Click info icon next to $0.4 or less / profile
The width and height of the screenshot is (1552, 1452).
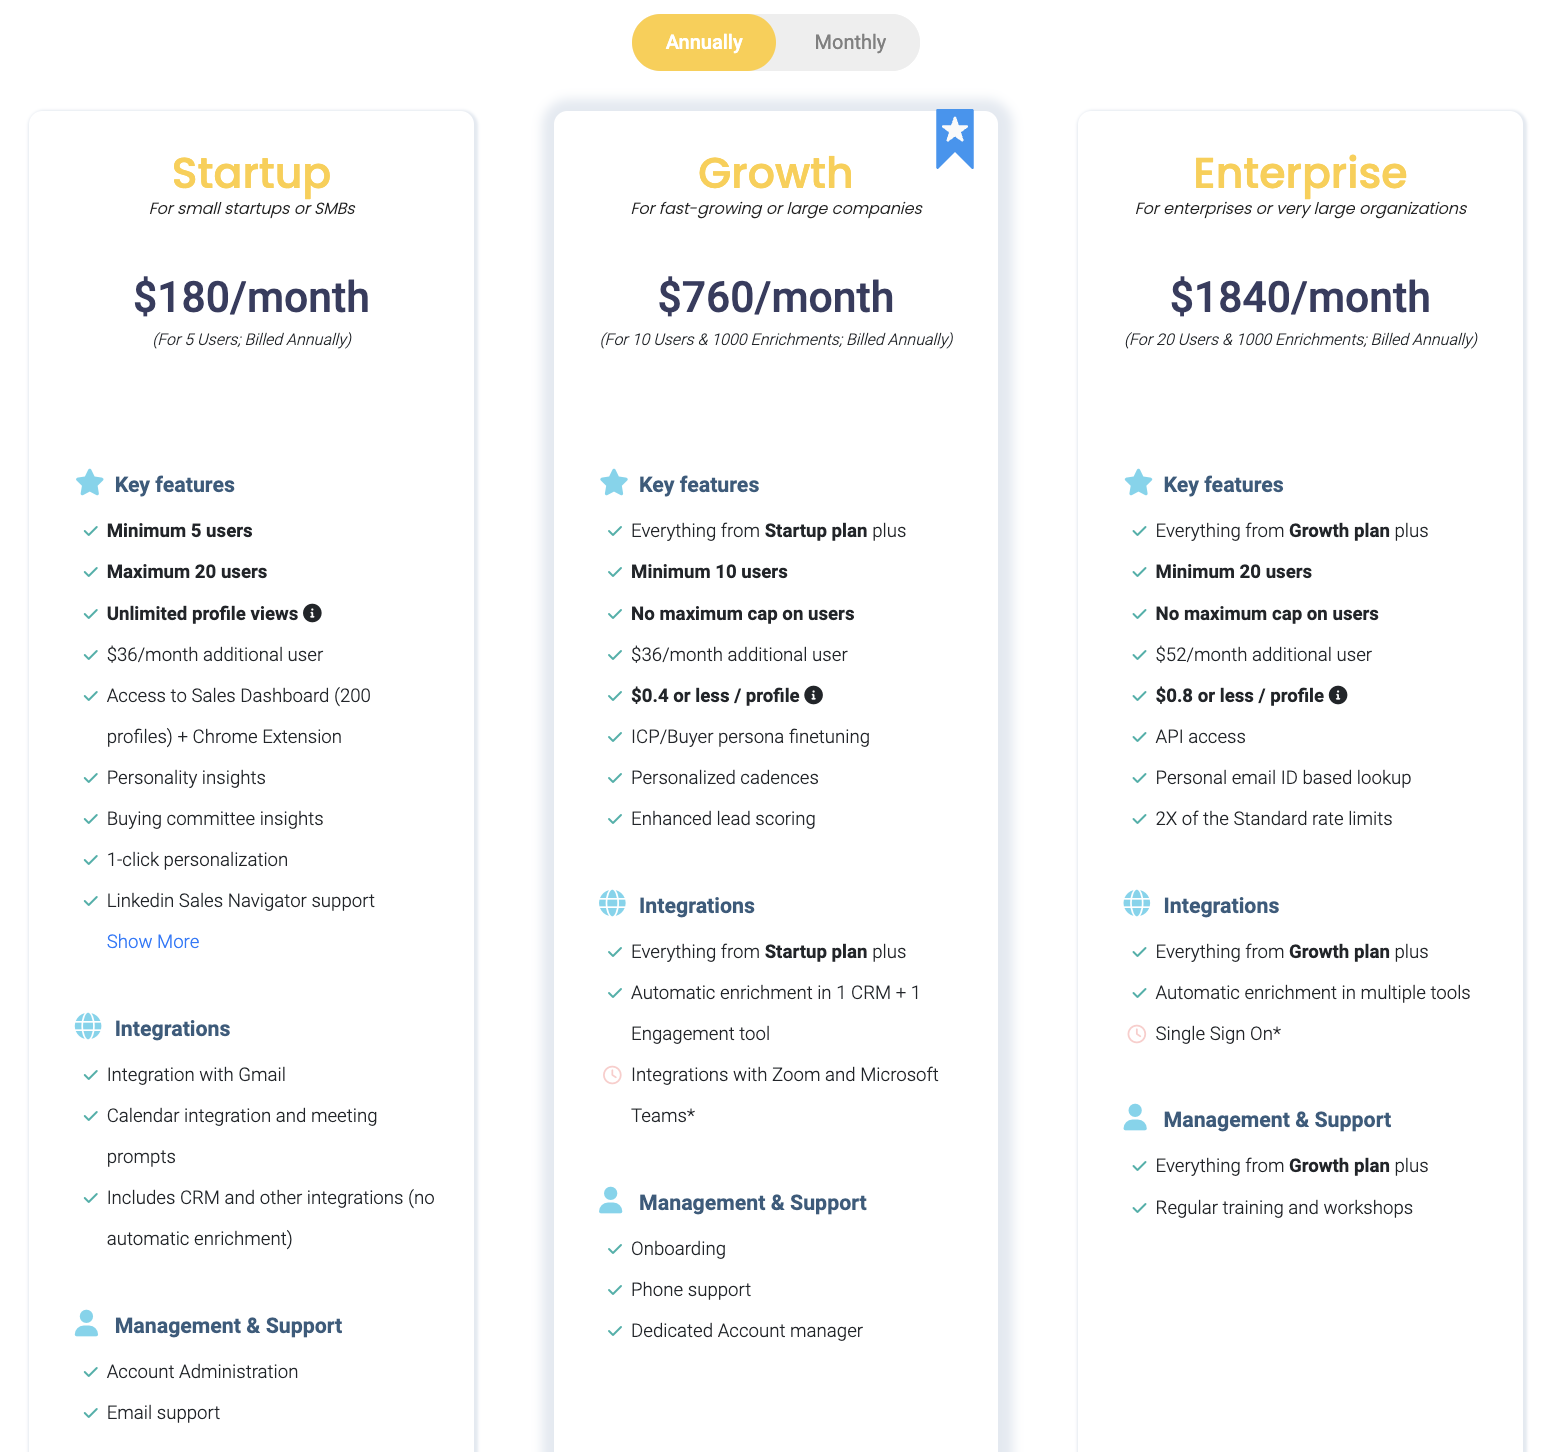pyautogui.click(x=814, y=695)
